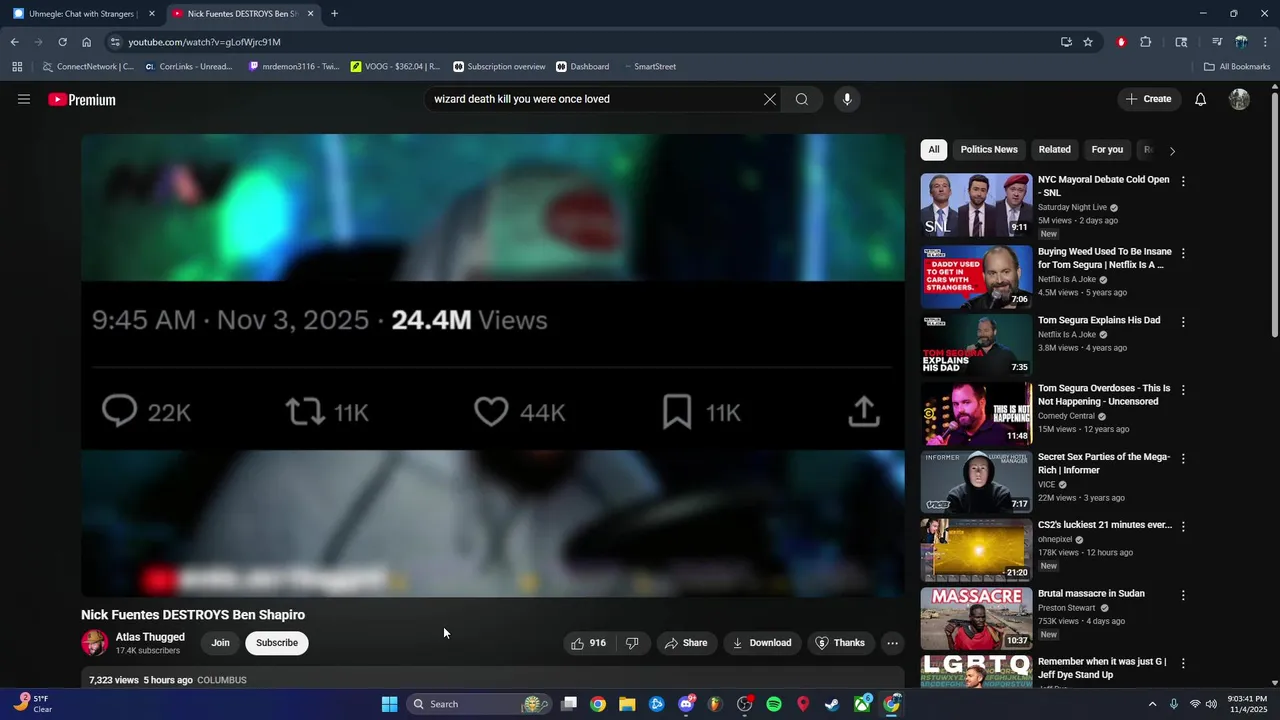The width and height of the screenshot is (1280, 720).
Task: Open the YouTube hamburger guide menu
Action: [24, 99]
